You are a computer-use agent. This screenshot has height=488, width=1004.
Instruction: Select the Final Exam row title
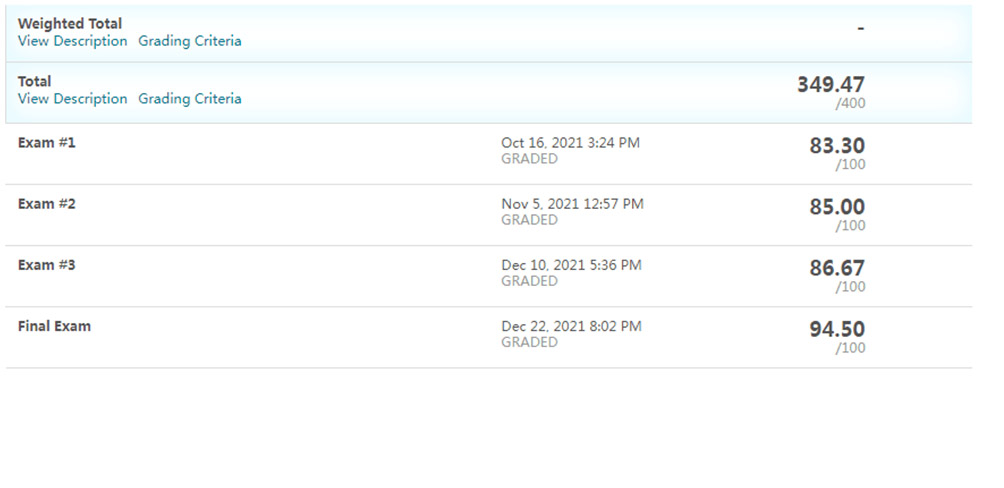(x=54, y=326)
